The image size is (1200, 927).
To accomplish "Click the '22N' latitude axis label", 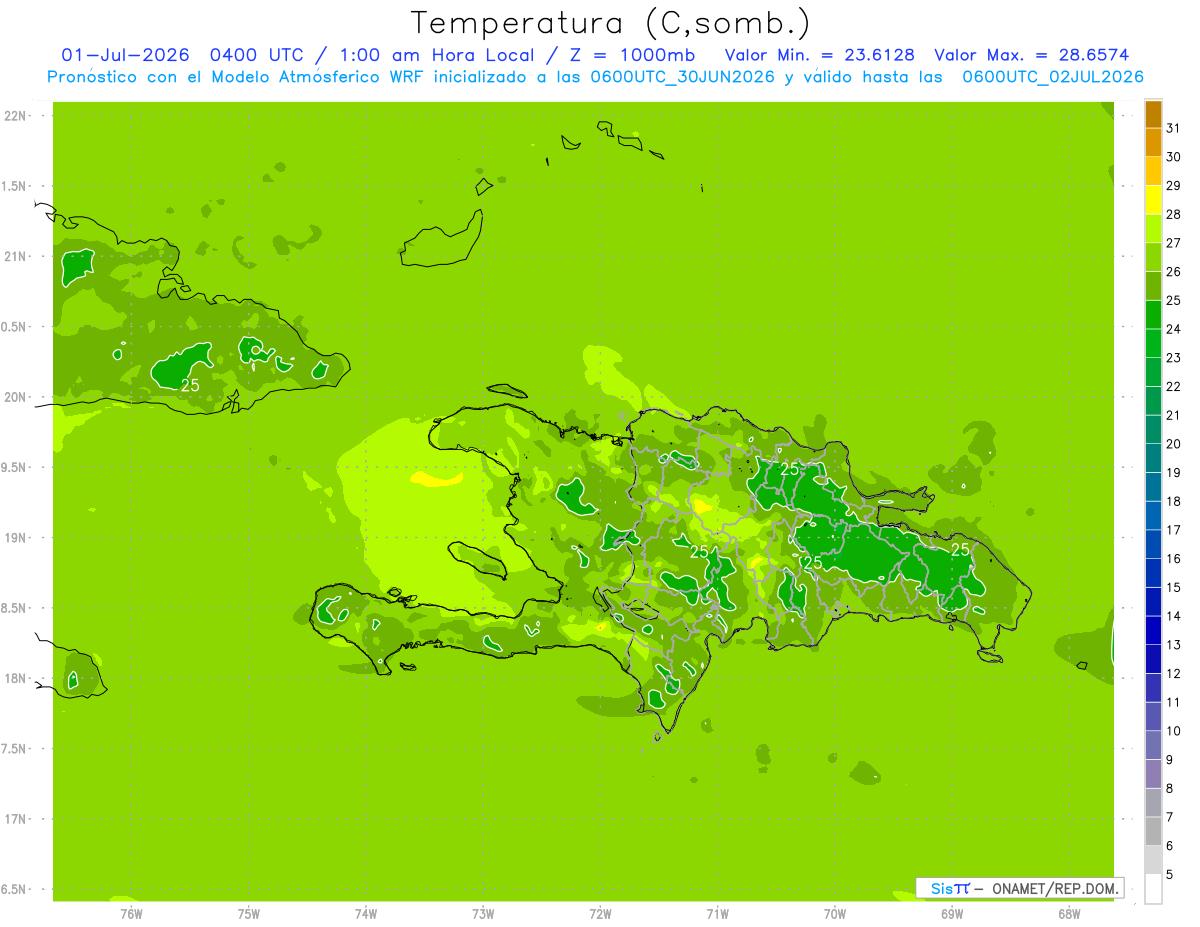I will click(x=16, y=115).
